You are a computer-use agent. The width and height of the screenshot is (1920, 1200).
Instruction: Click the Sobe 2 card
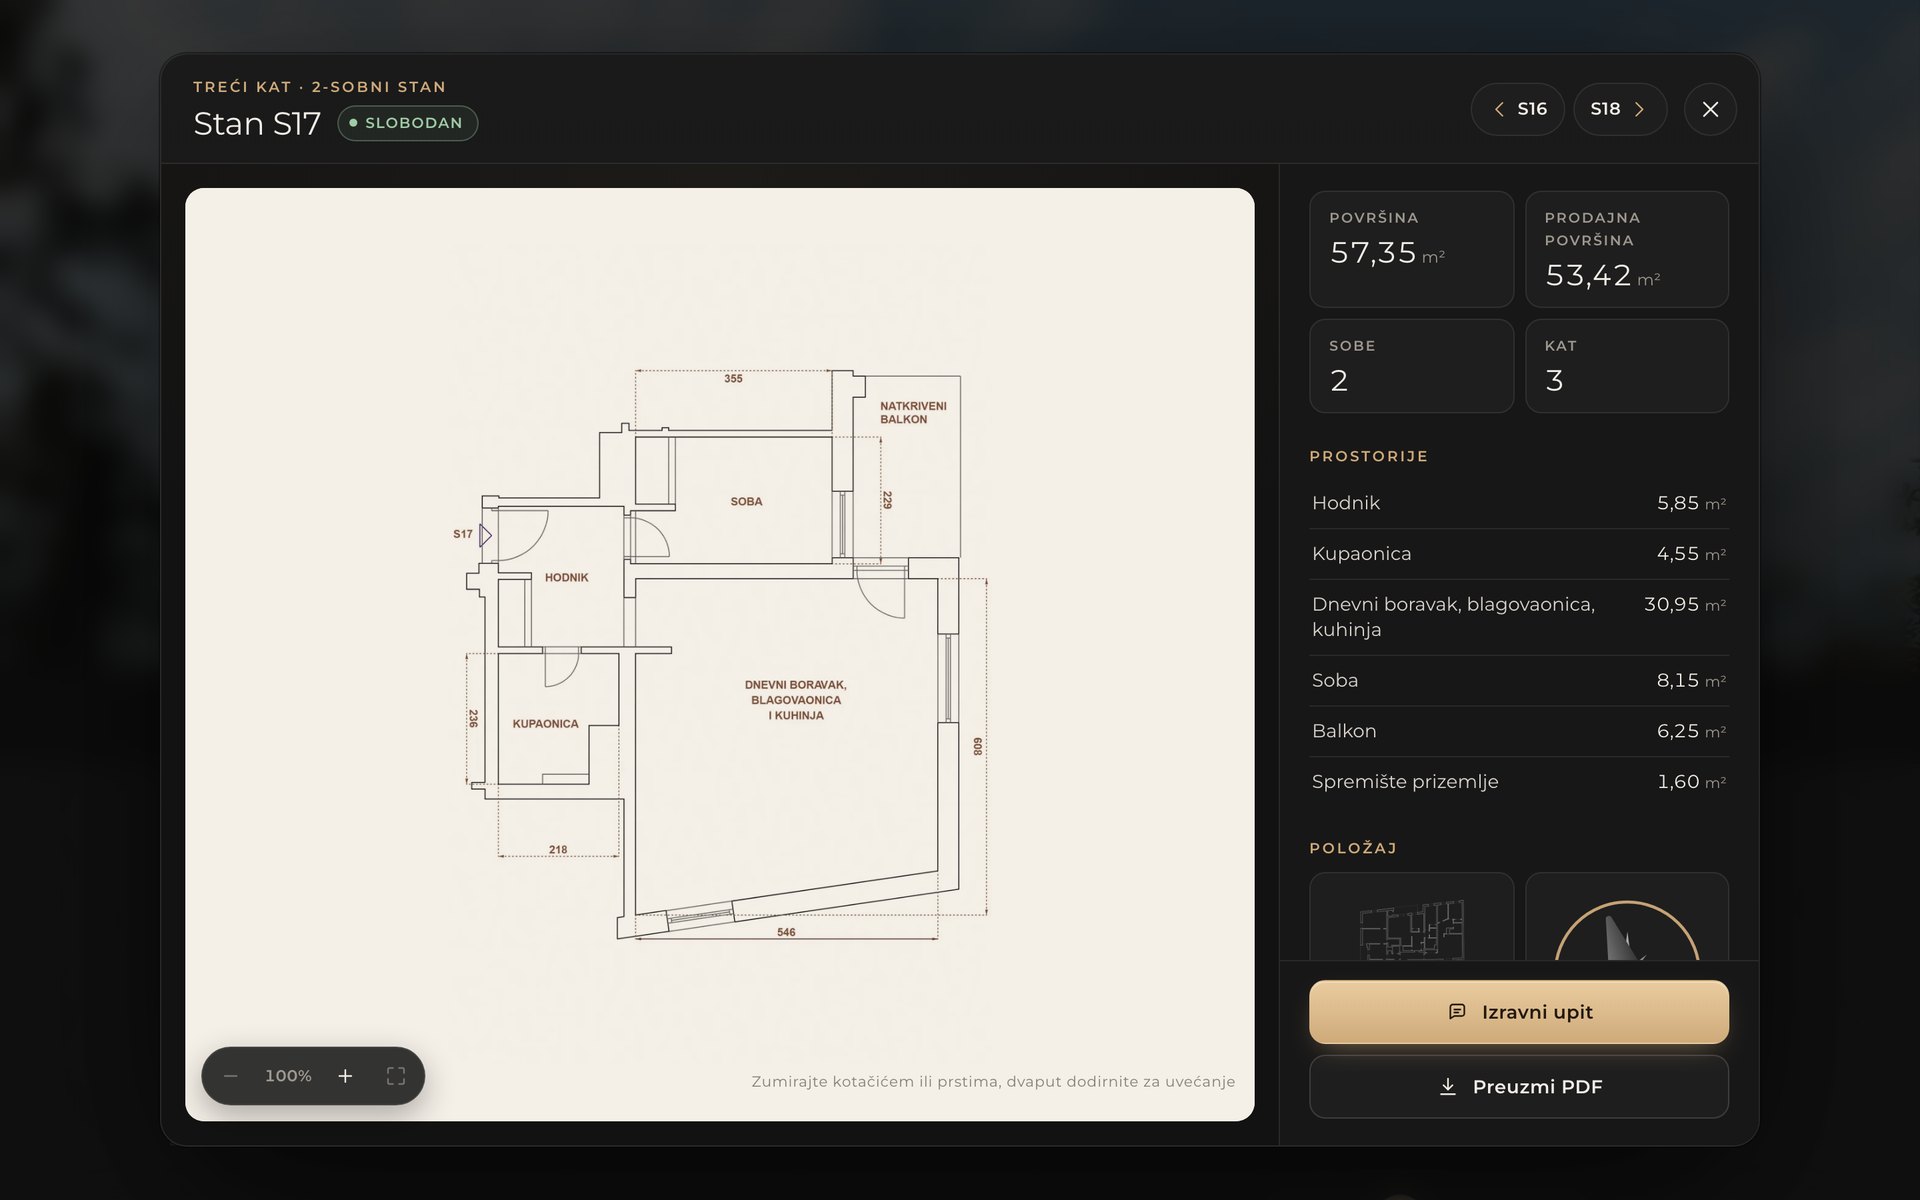coord(1411,366)
